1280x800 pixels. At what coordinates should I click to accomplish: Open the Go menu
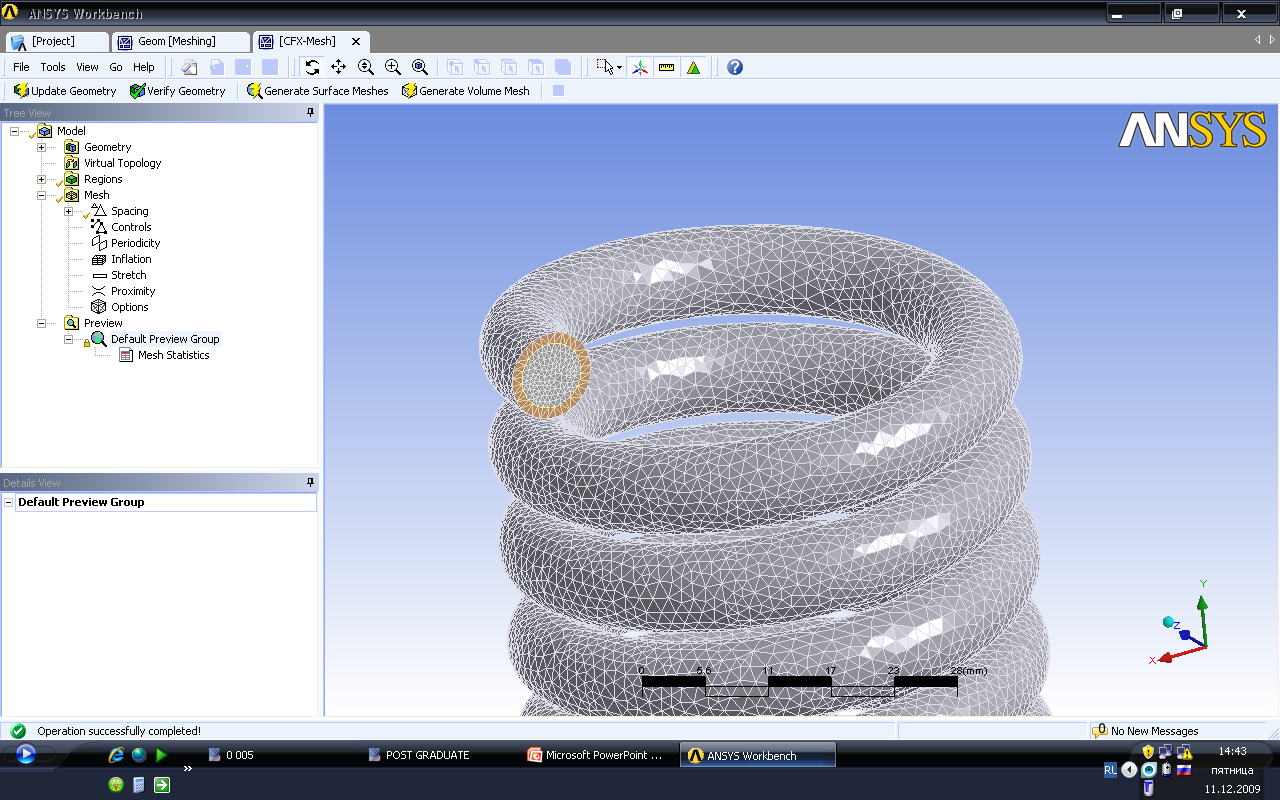point(116,67)
